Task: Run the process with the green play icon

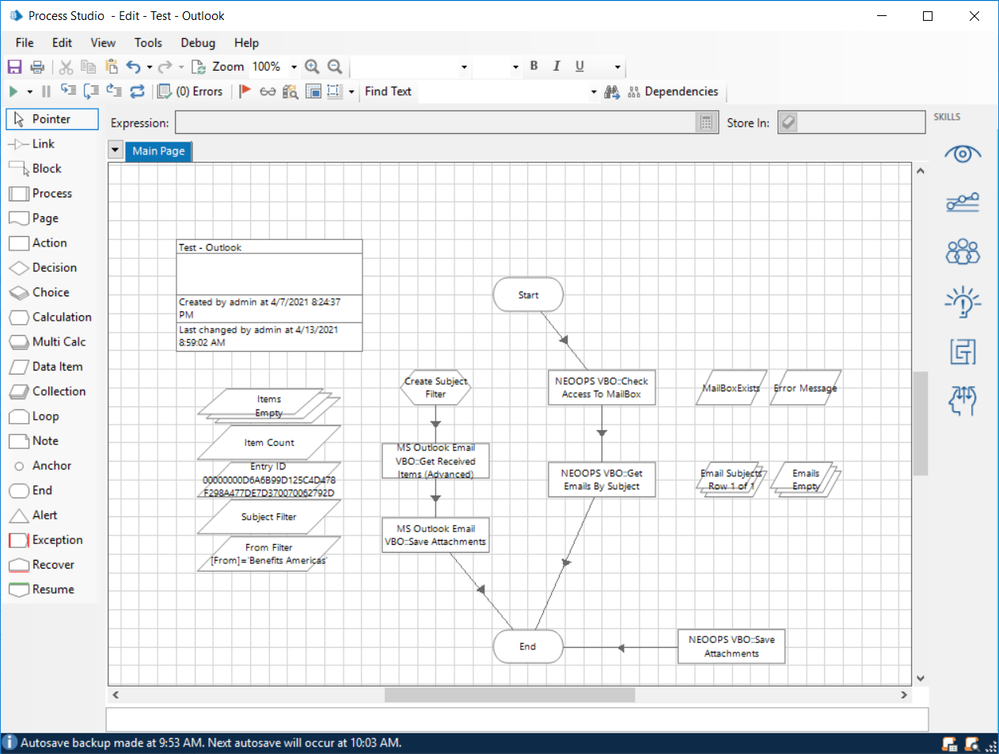Action: [14, 92]
